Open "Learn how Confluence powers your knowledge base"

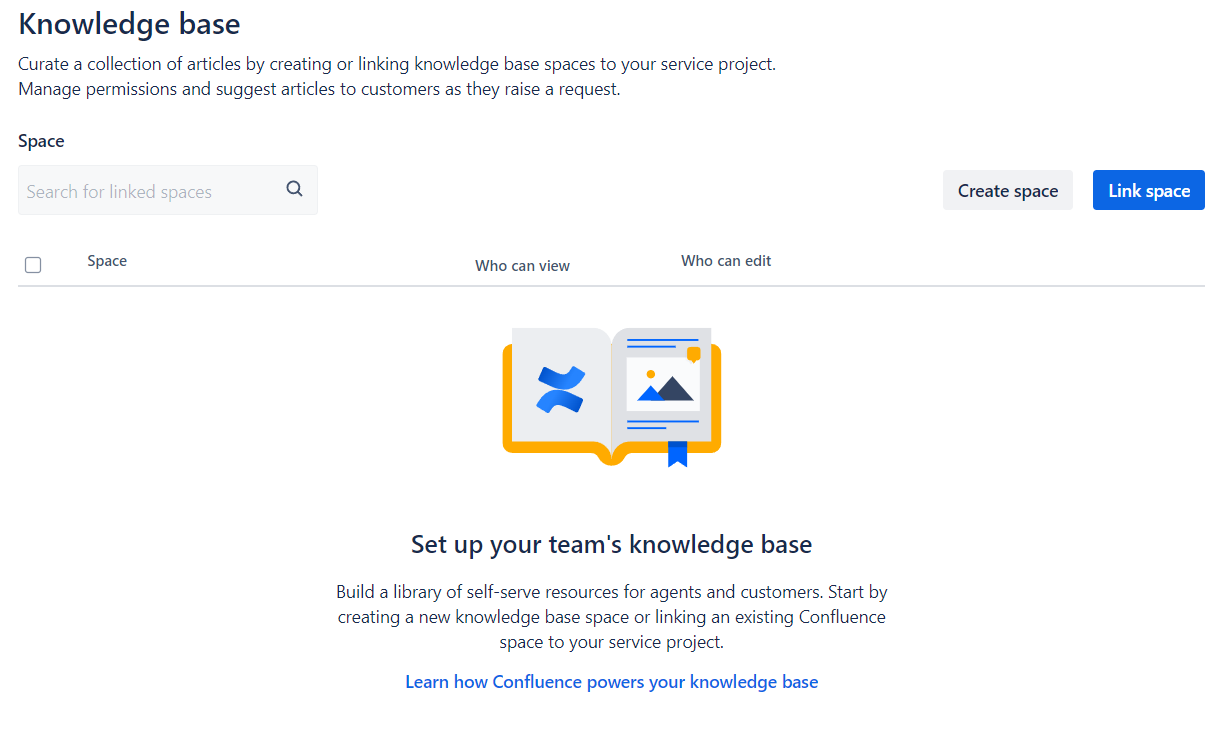click(x=611, y=681)
